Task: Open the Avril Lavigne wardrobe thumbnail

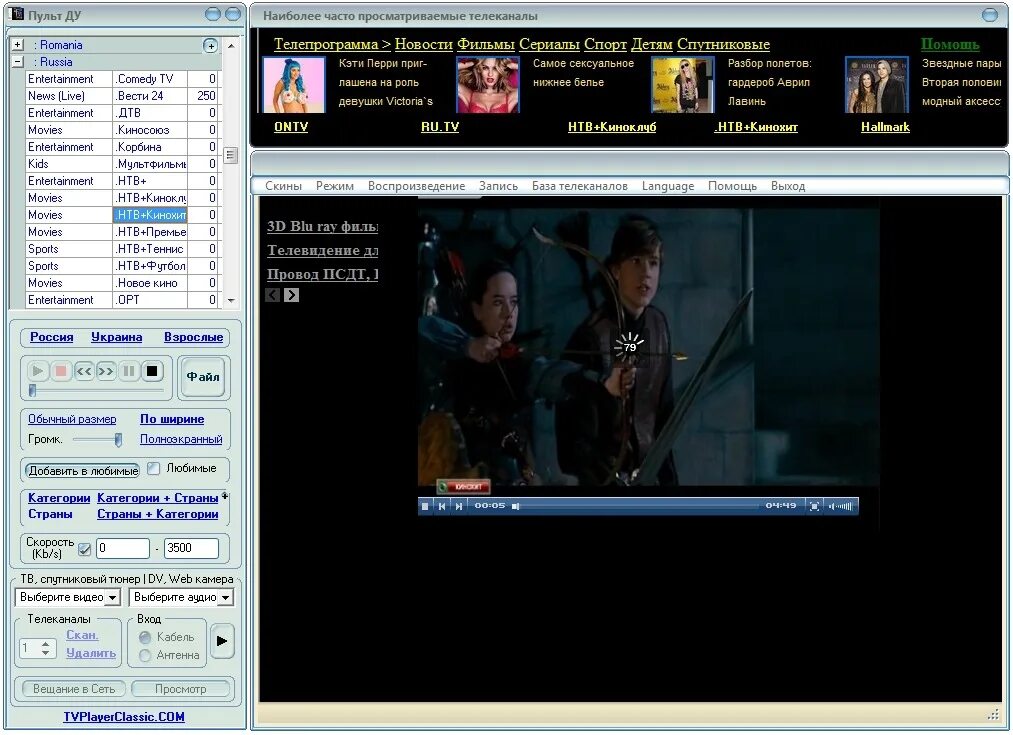Action: [x=683, y=85]
